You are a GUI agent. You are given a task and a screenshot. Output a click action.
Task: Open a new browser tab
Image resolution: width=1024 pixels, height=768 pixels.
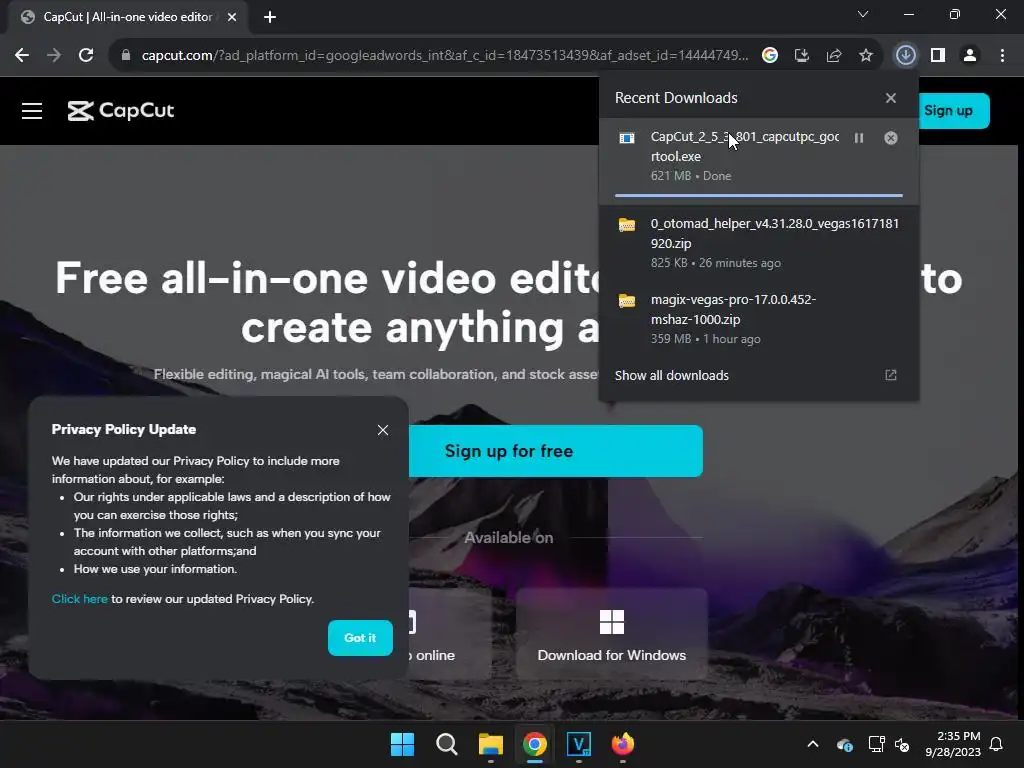coord(270,17)
